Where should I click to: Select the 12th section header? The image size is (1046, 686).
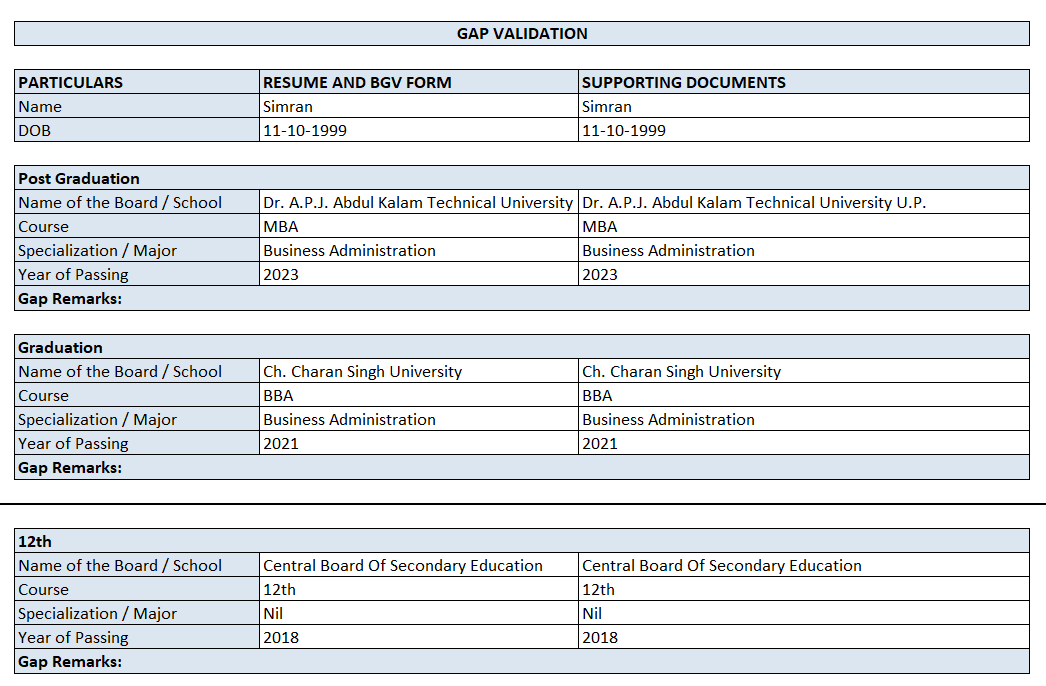point(522,541)
